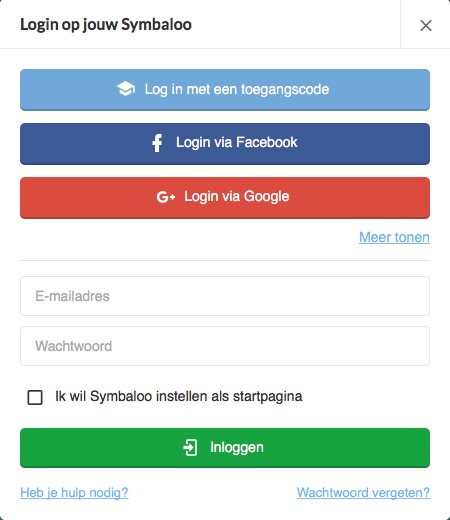The height and width of the screenshot is (520, 450).
Task: Close the Symbaloo login dialog
Action: coord(426,25)
